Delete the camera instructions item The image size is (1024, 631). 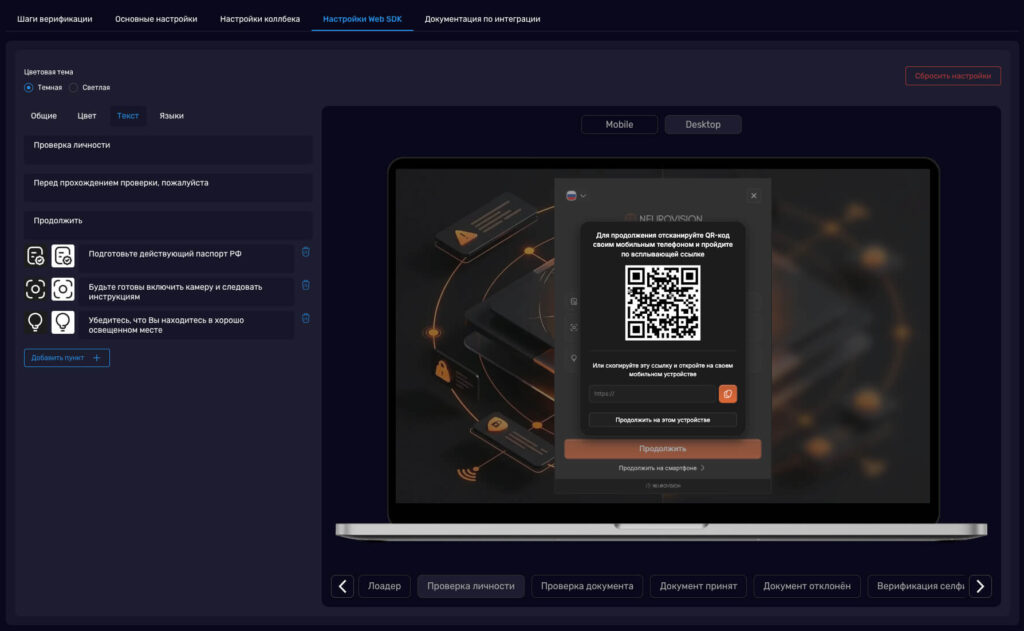pos(306,285)
